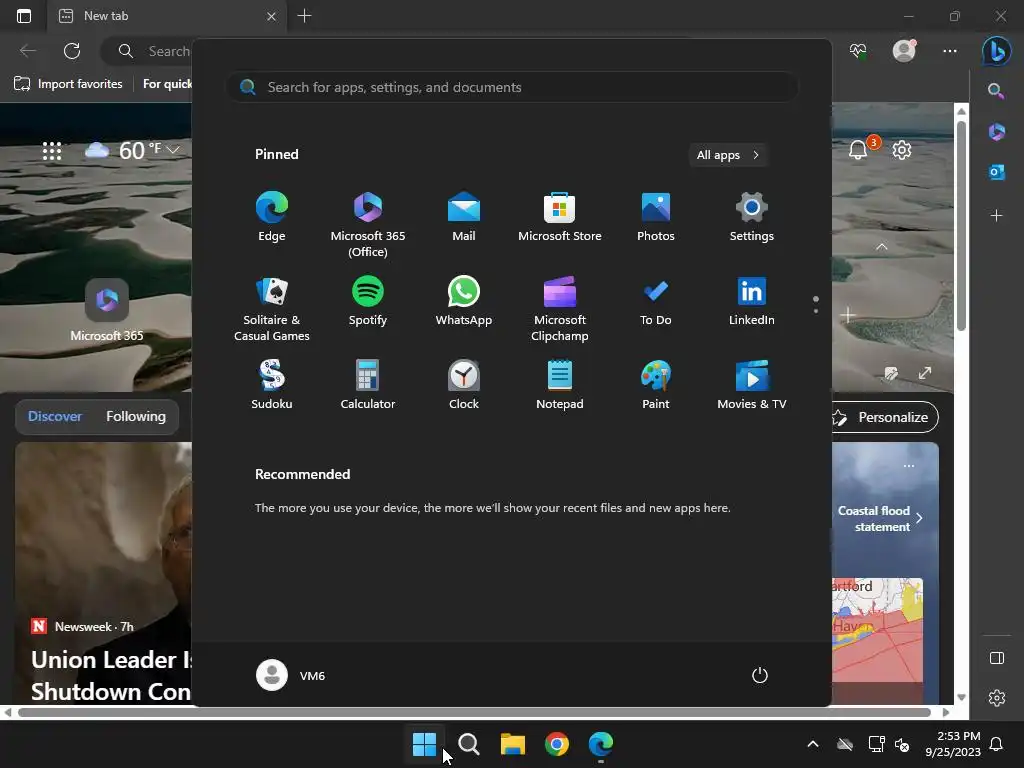Expand Coastal flood statement card

tap(920, 518)
